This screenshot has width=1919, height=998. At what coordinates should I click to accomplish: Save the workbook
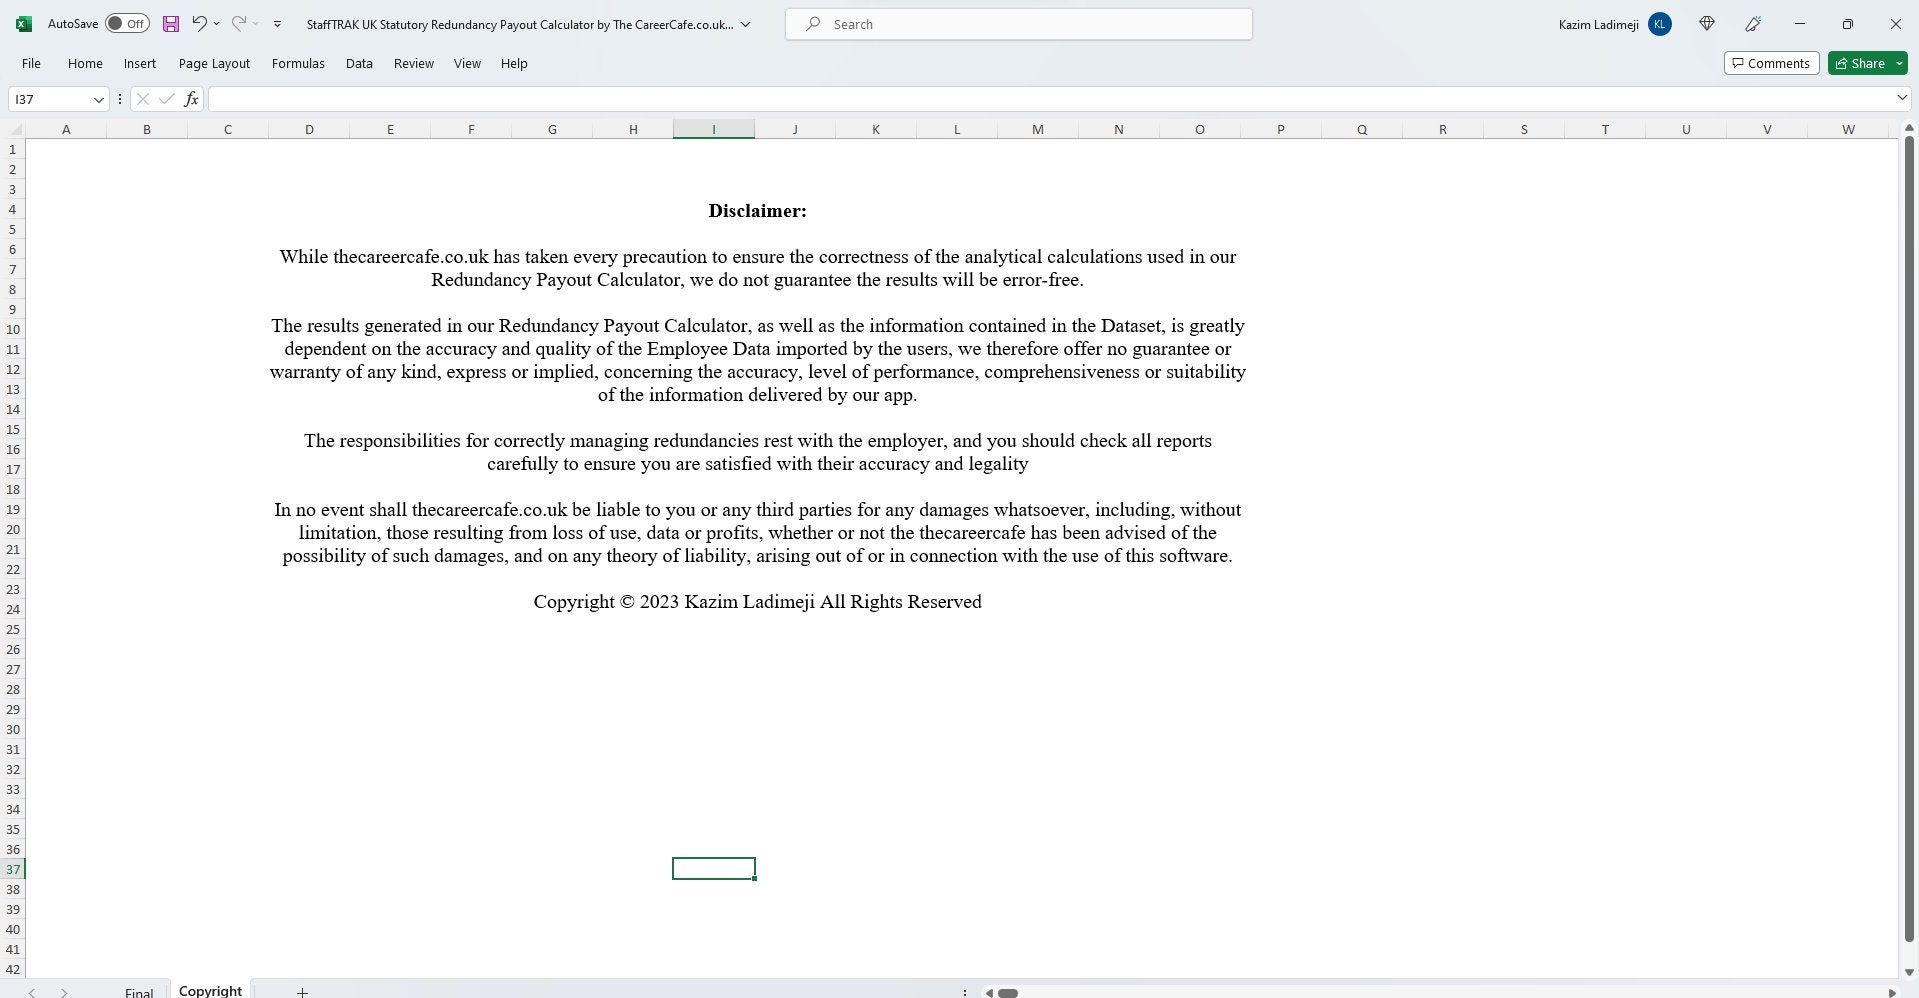click(170, 23)
